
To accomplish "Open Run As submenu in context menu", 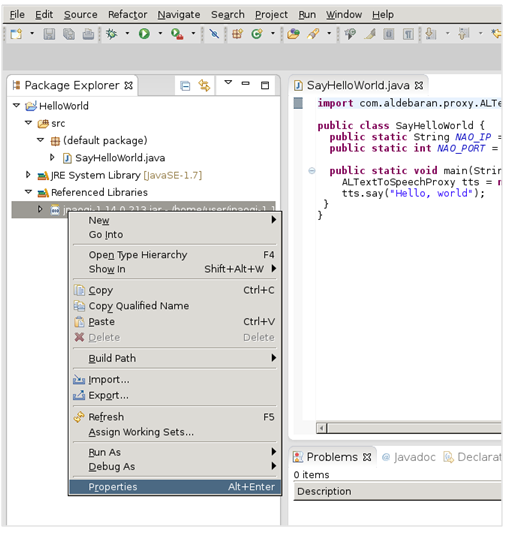I will (x=175, y=452).
